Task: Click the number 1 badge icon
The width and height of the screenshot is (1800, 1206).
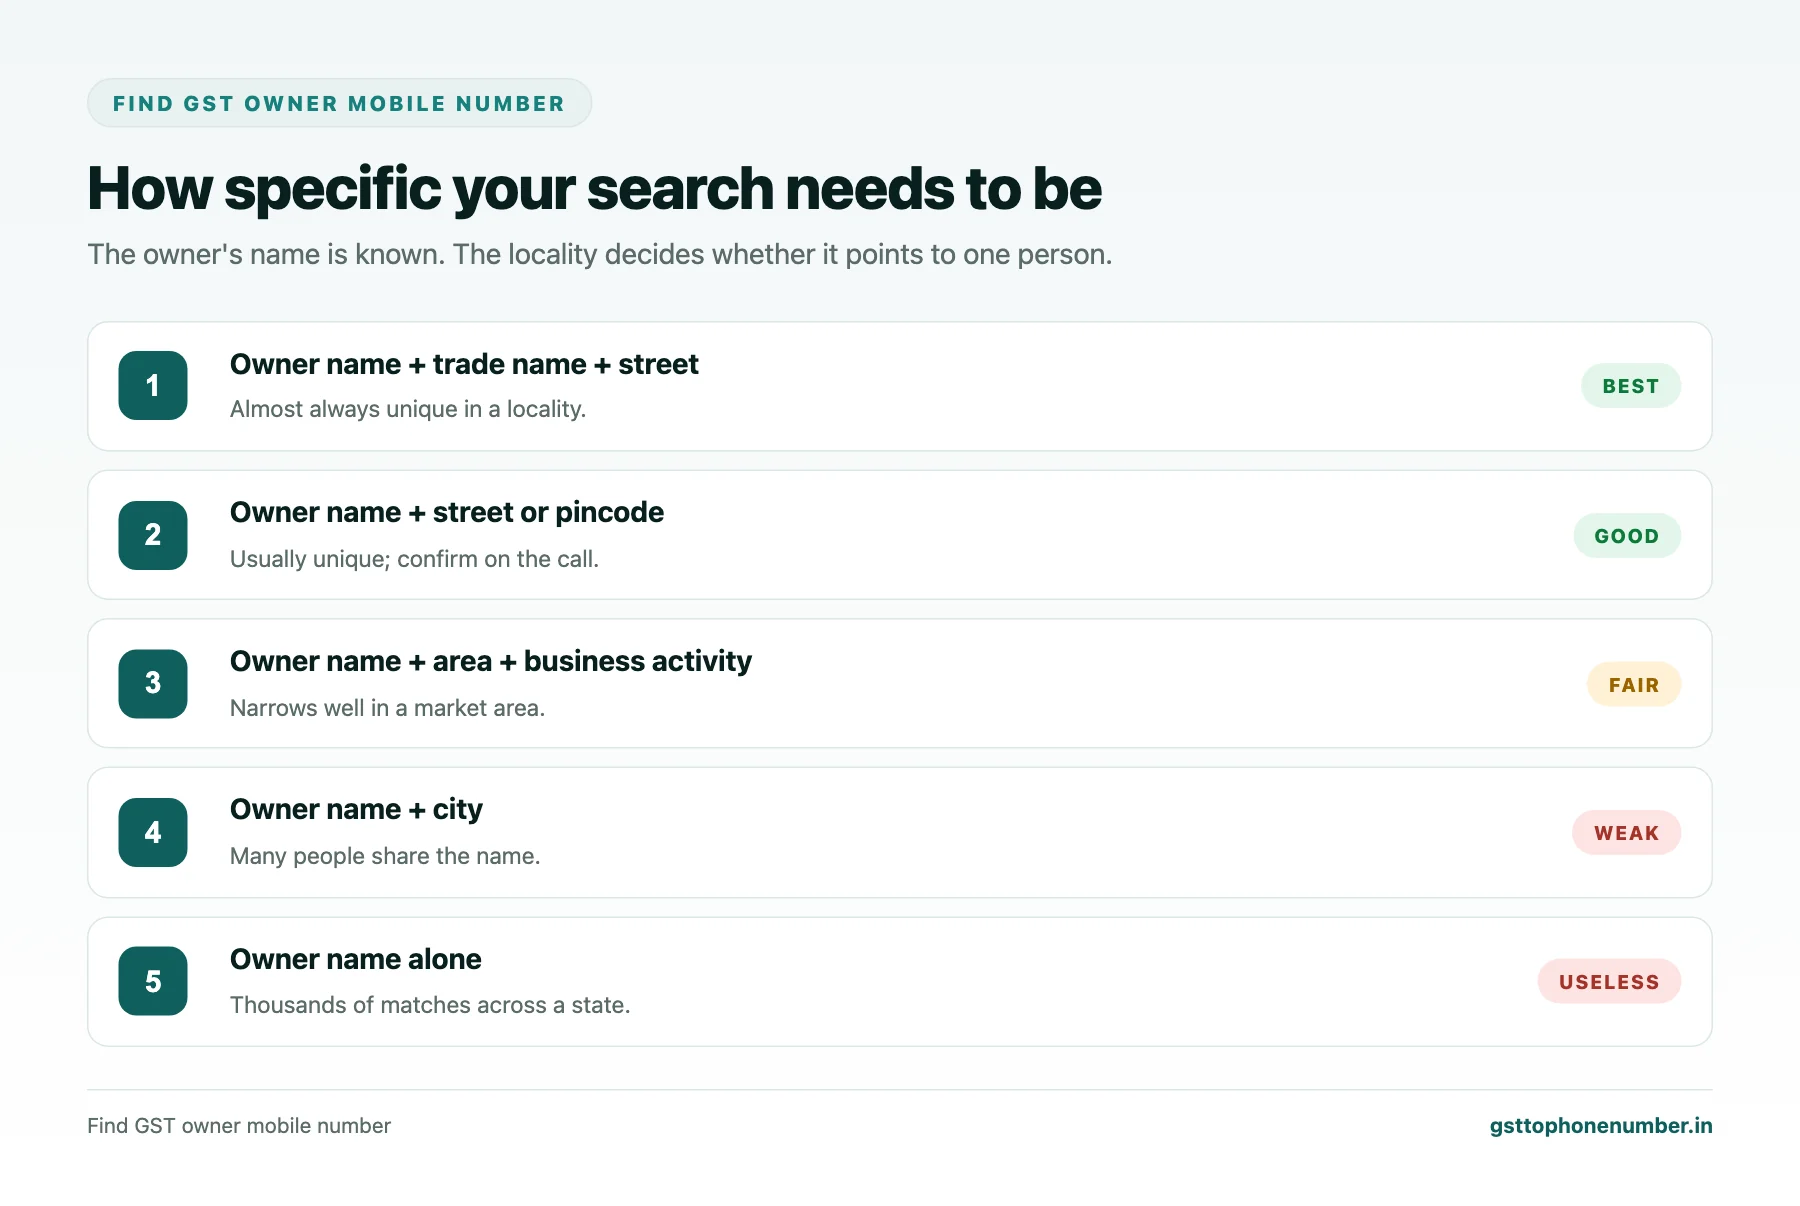Action: point(153,385)
